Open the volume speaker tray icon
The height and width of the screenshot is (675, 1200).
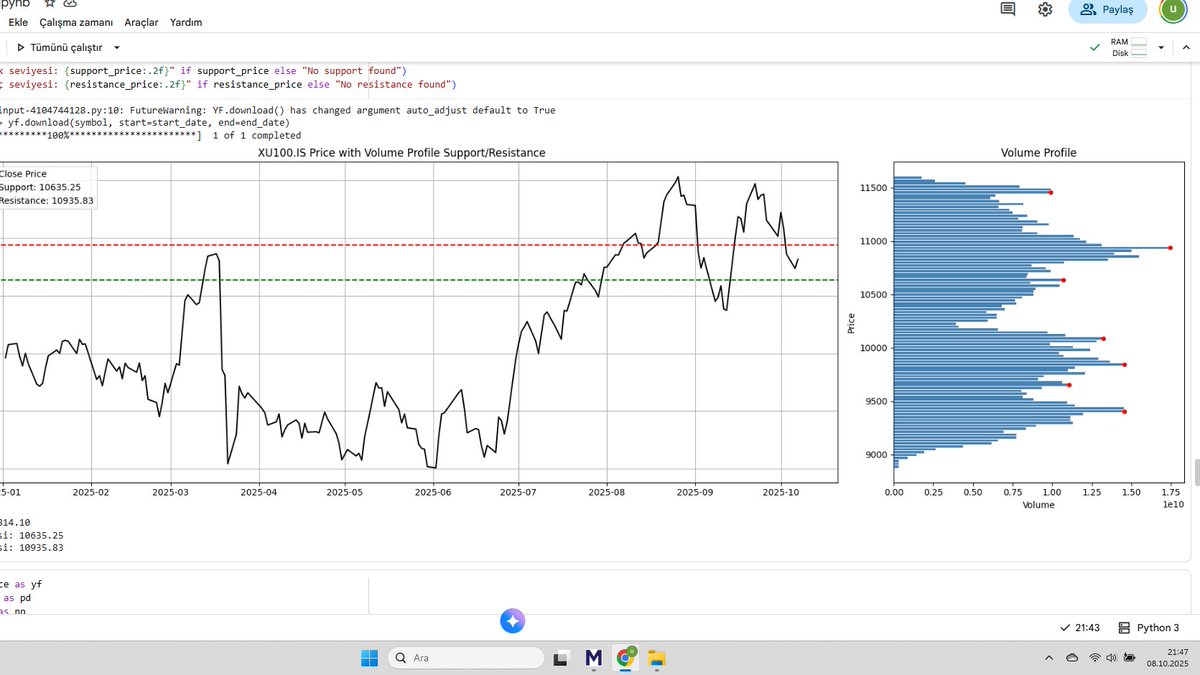click(1113, 657)
